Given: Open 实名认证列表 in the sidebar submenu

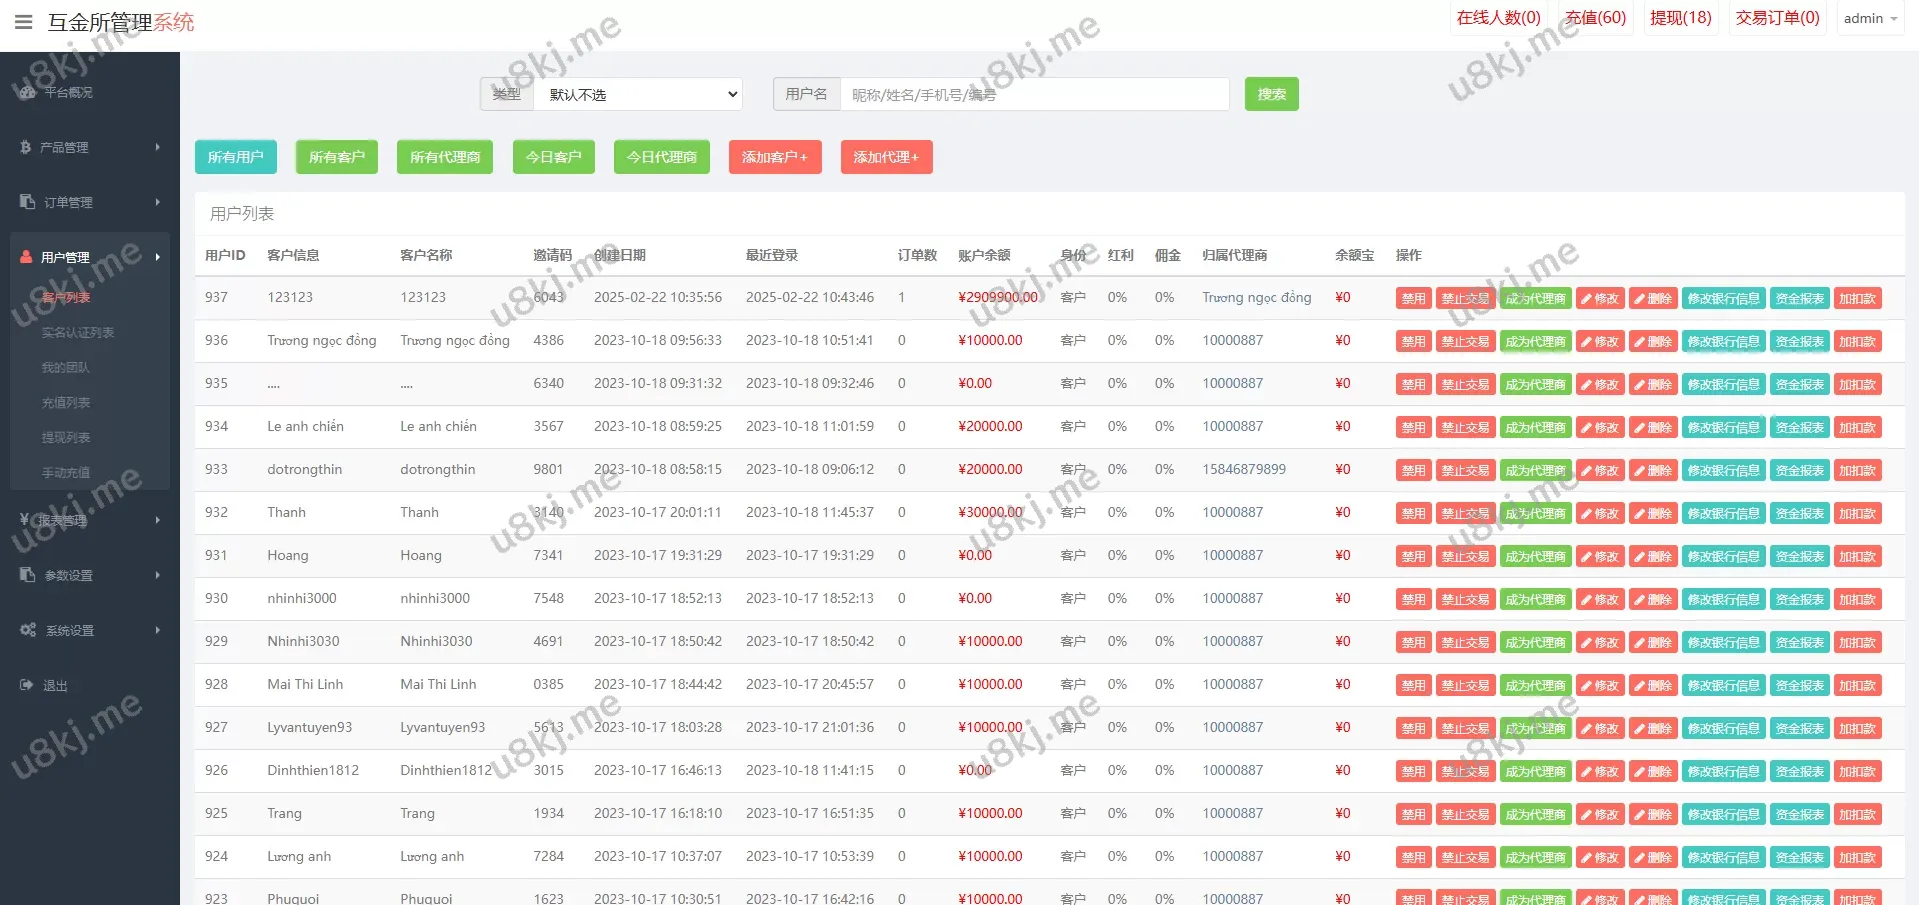Looking at the screenshot, I should tap(78, 332).
